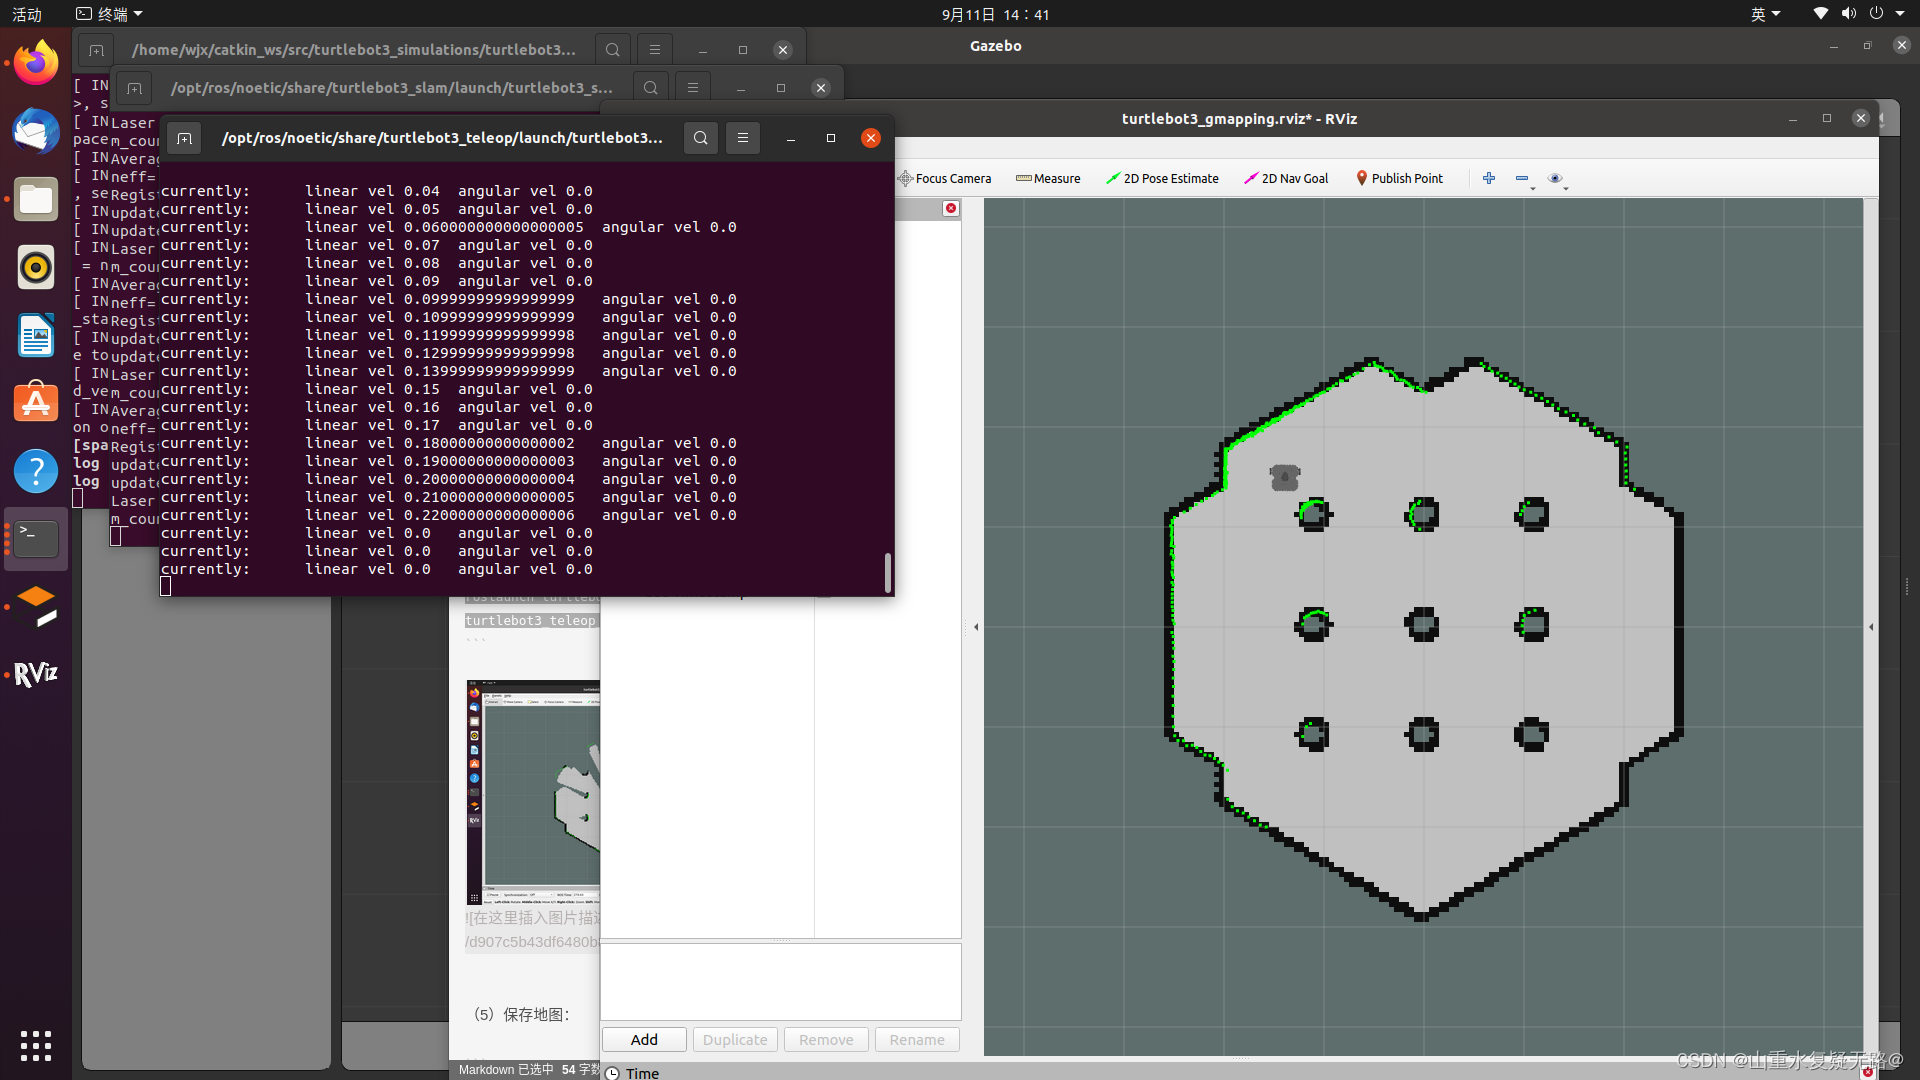Image resolution: width=1920 pixels, height=1080 pixels.
Task: Switch to Terminal in the dock
Action: pos(36,539)
